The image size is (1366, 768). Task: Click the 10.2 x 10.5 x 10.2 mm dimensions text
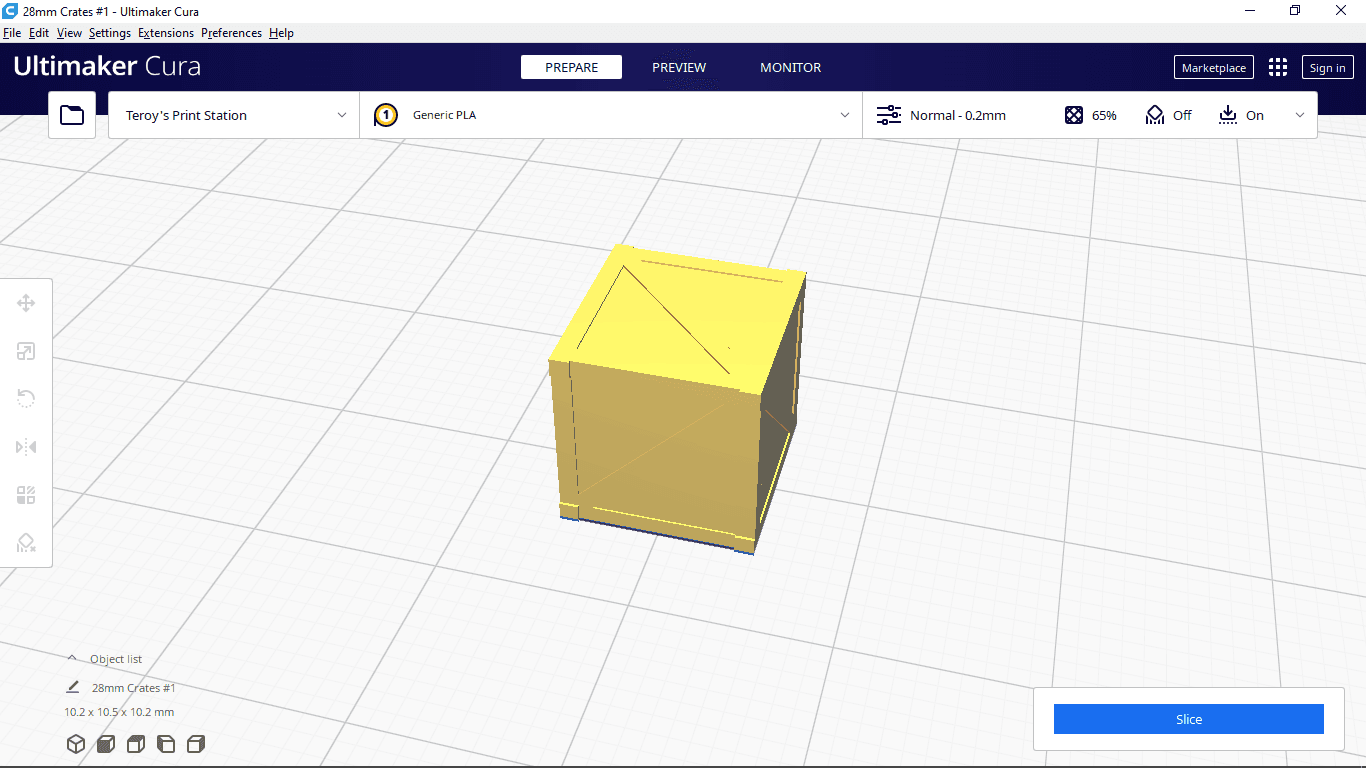(119, 712)
